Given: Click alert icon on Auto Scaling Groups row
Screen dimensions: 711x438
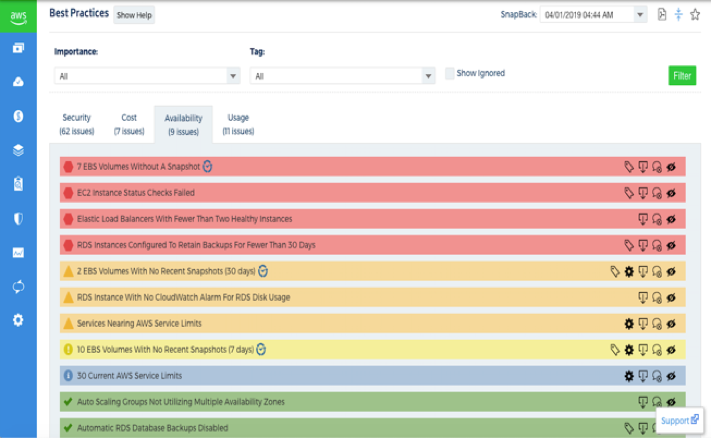Looking at the screenshot, I should coord(643,402).
